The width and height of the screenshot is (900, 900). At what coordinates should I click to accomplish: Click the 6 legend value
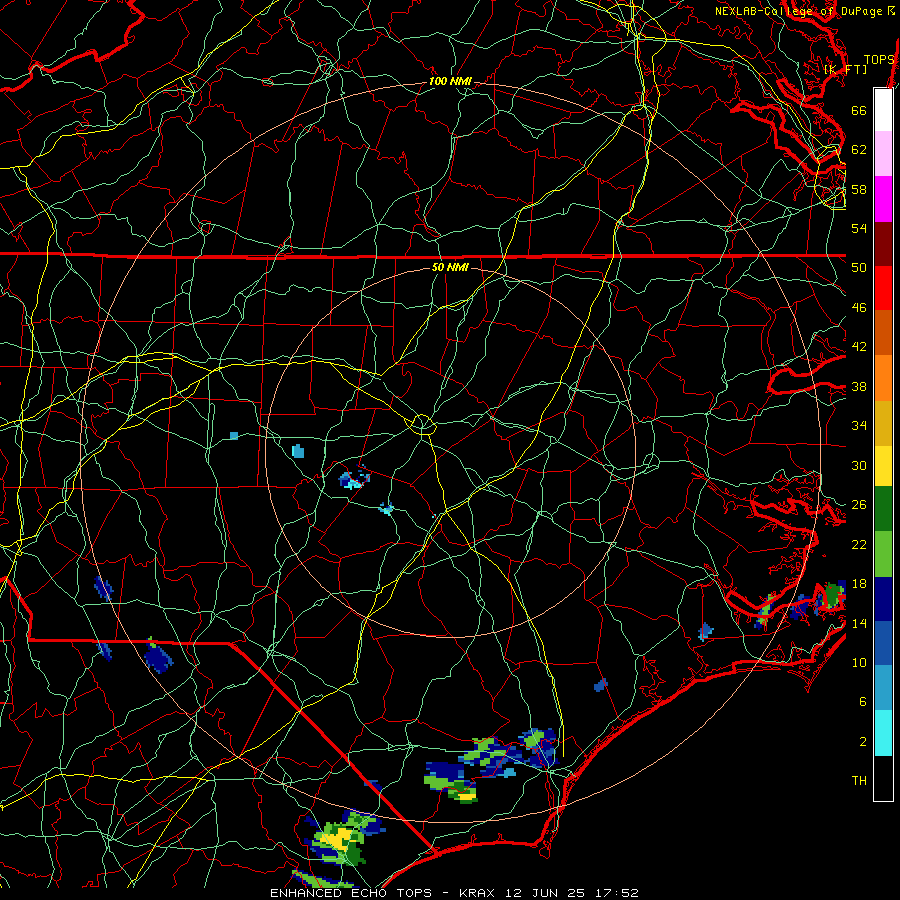point(862,702)
